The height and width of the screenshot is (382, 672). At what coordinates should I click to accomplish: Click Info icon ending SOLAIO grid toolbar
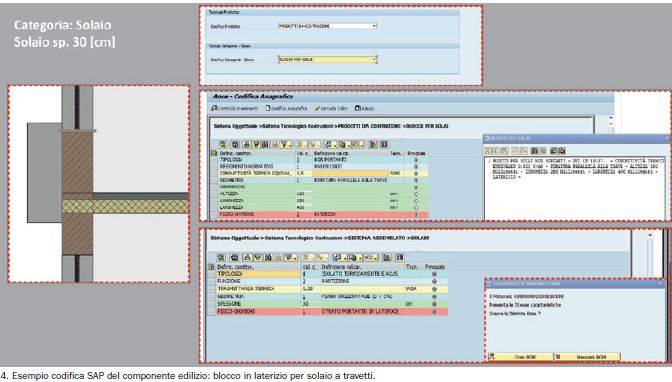pyautogui.click(x=400, y=257)
